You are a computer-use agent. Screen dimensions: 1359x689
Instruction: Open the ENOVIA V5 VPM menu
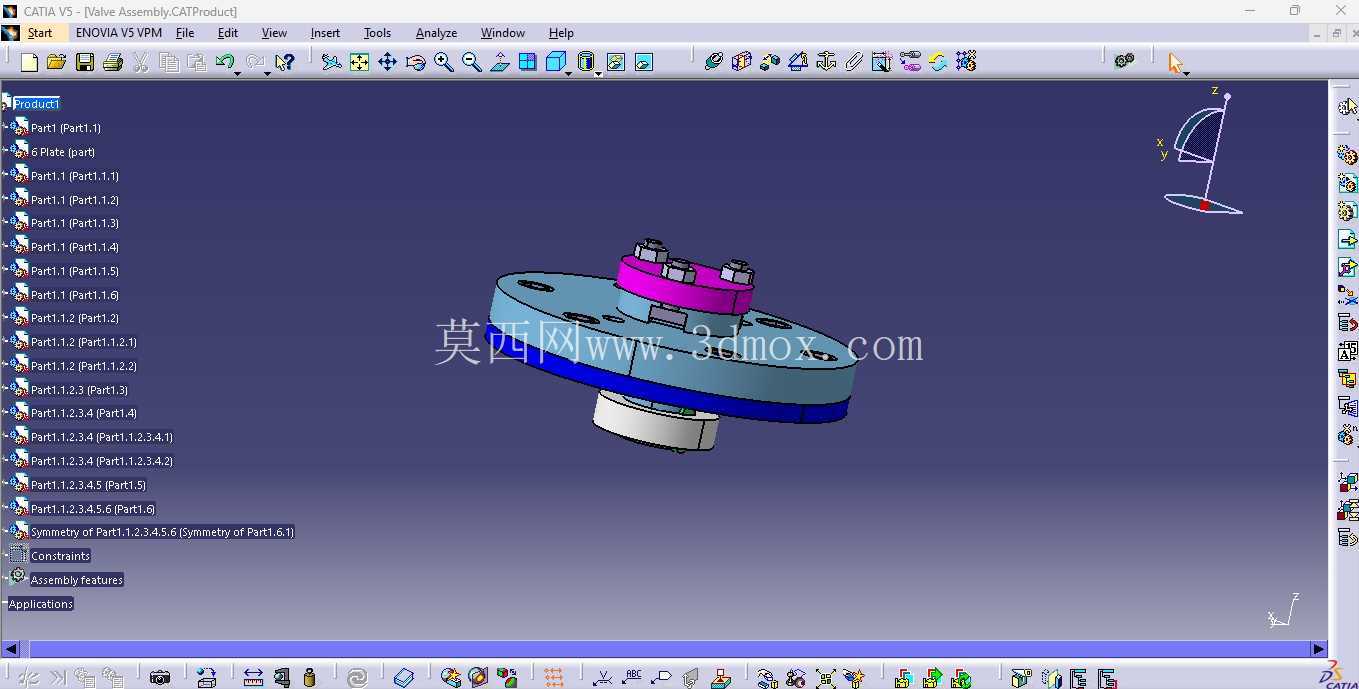point(119,33)
